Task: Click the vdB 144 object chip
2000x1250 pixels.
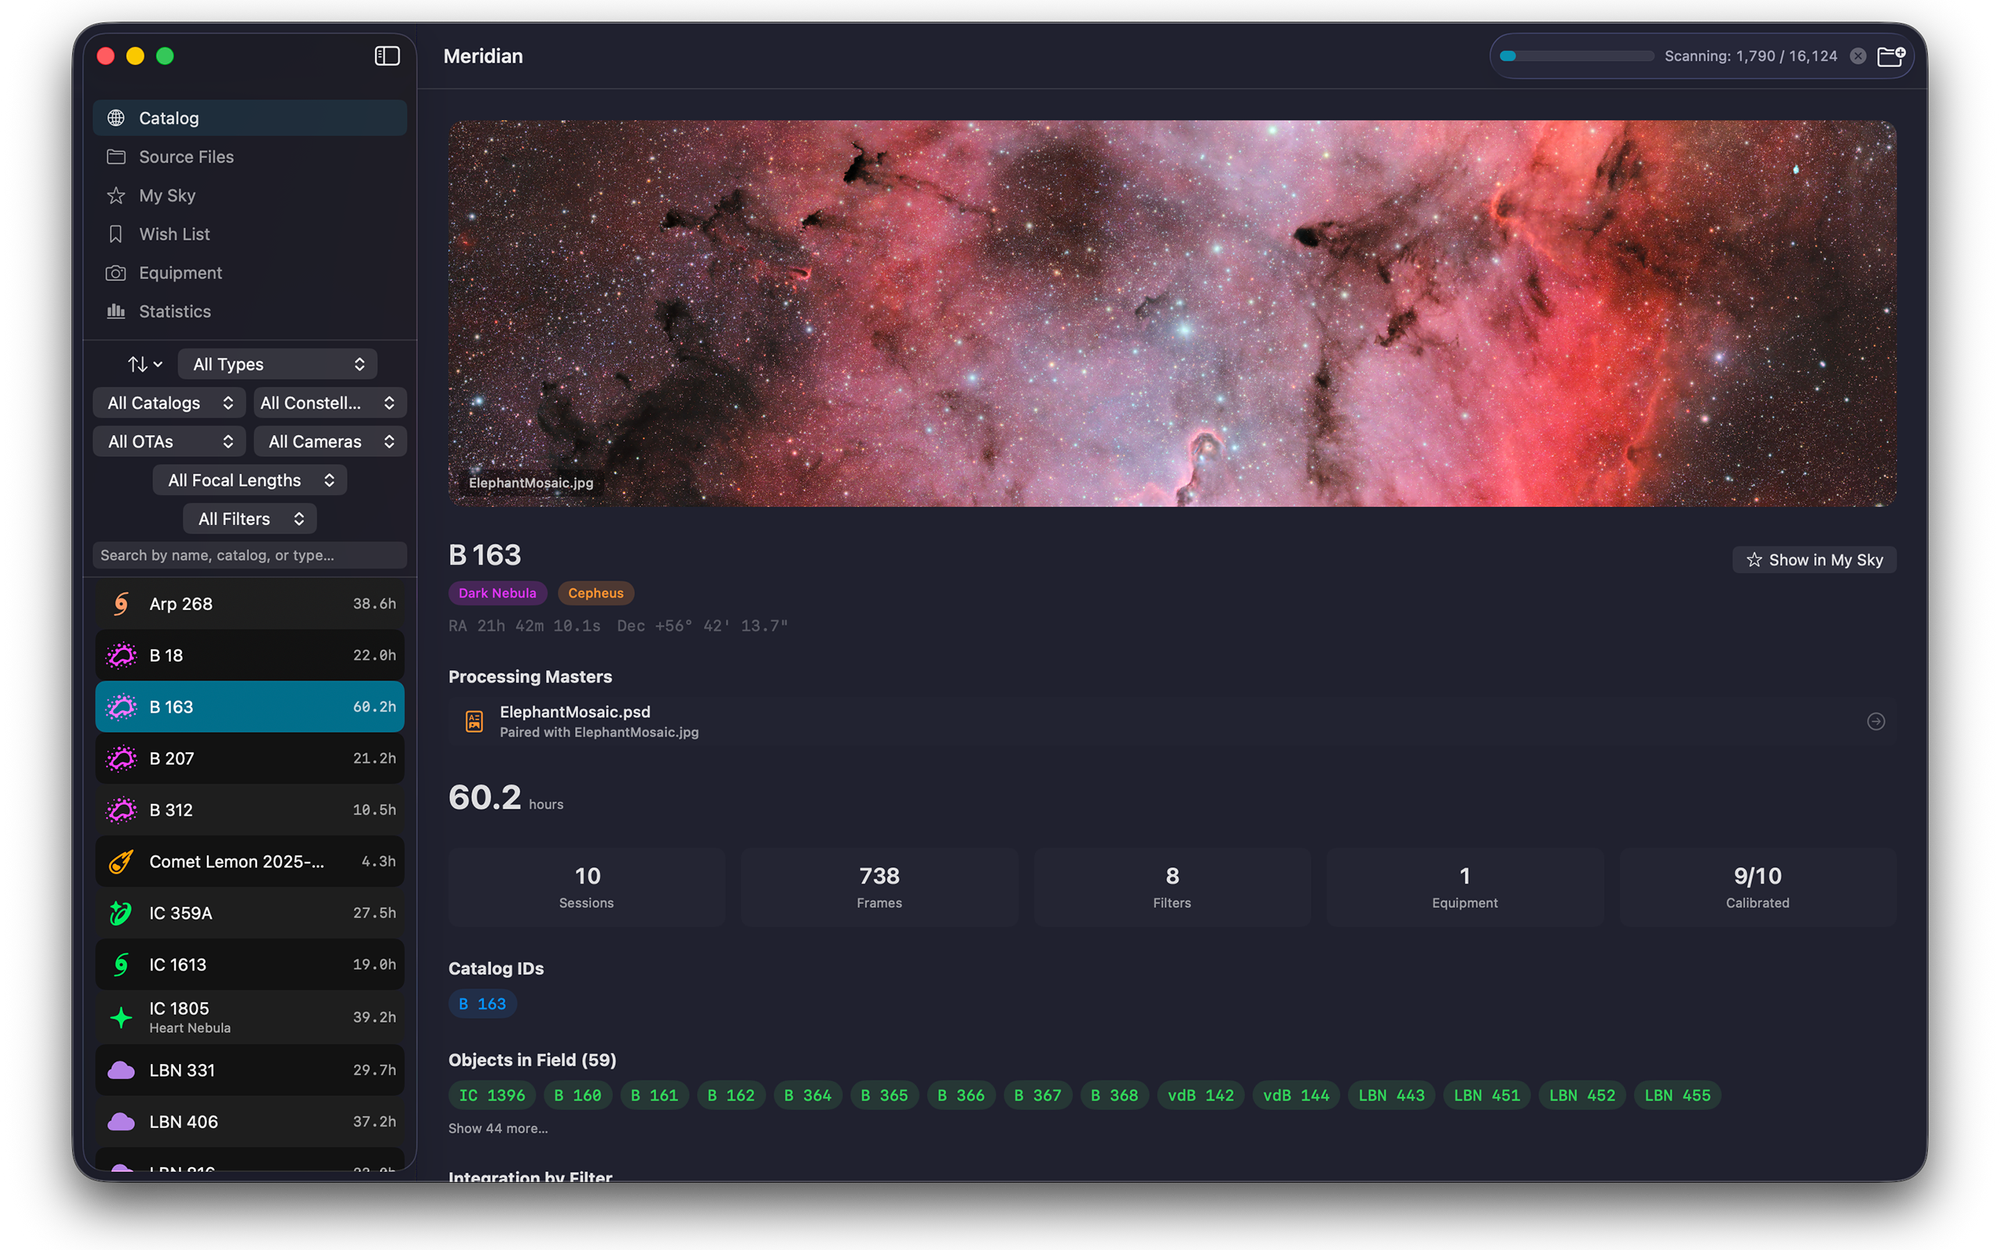Action: tap(1296, 1096)
